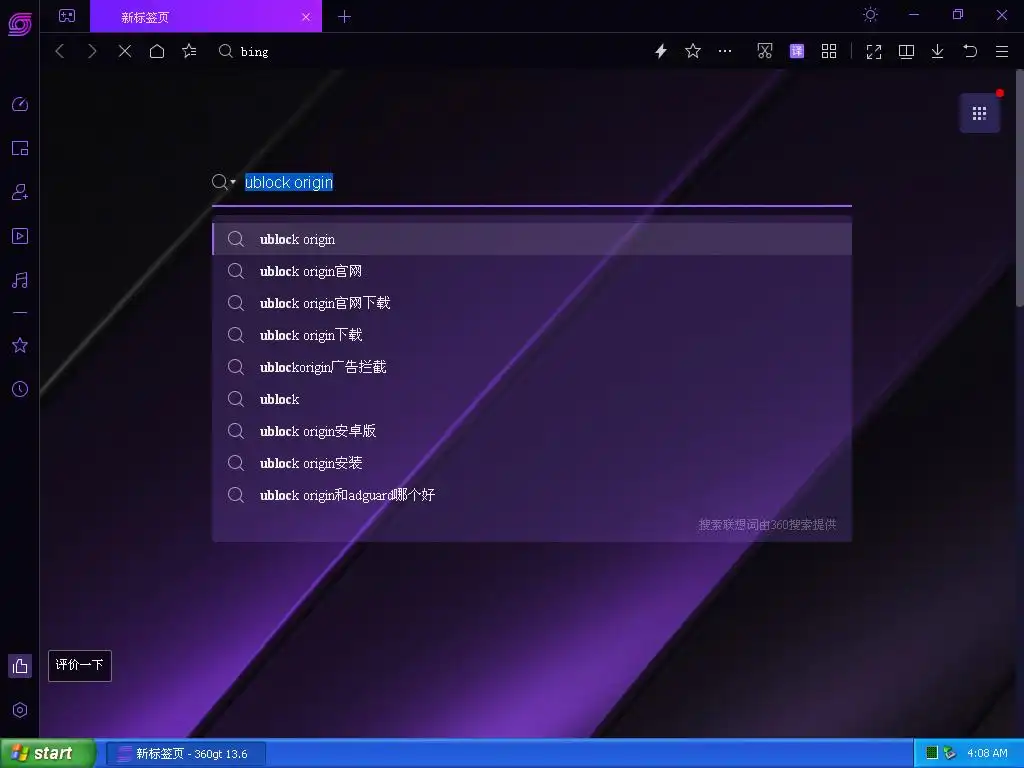Toggle the sun brightness theme icon
This screenshot has width=1024, height=768.
pyautogui.click(x=870, y=14)
